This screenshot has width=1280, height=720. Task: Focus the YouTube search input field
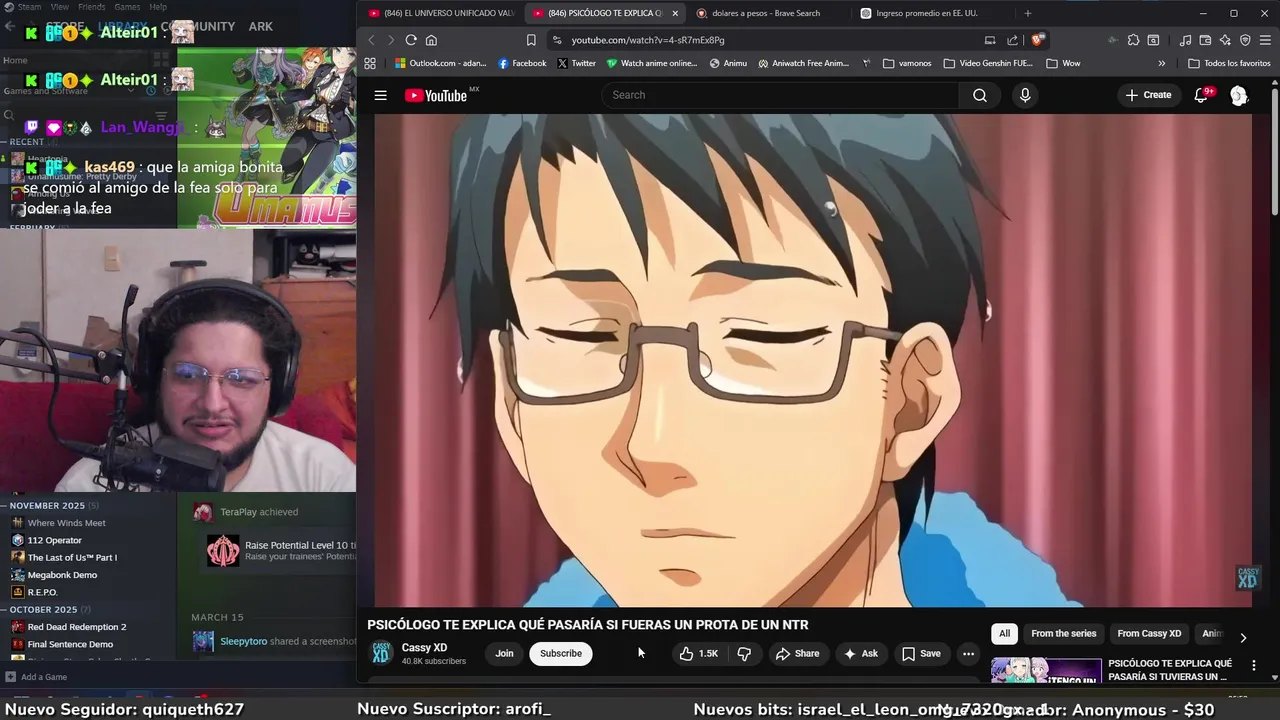tap(781, 95)
